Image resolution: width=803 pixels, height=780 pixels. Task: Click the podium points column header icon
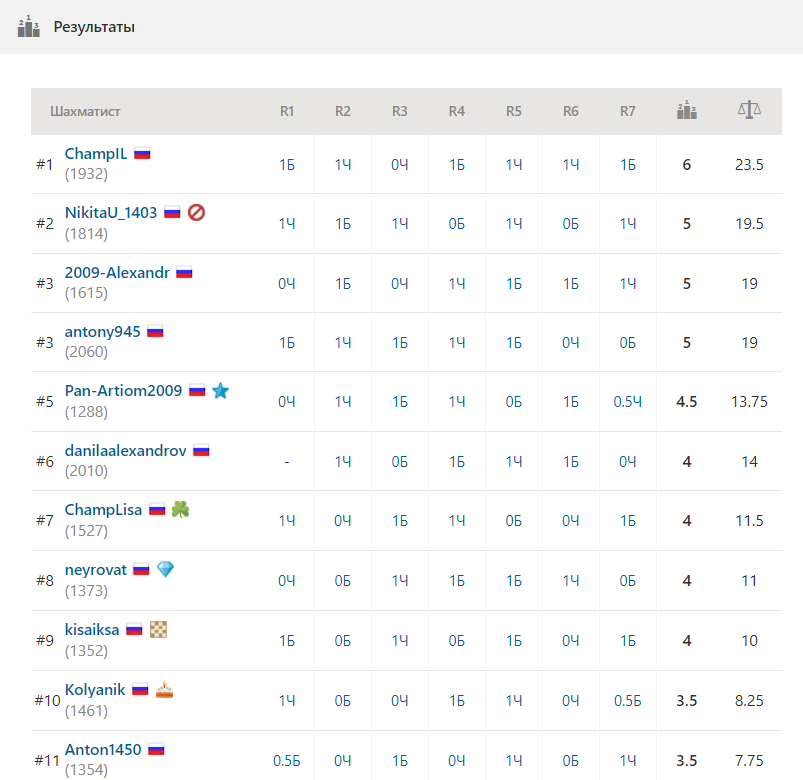point(686,111)
